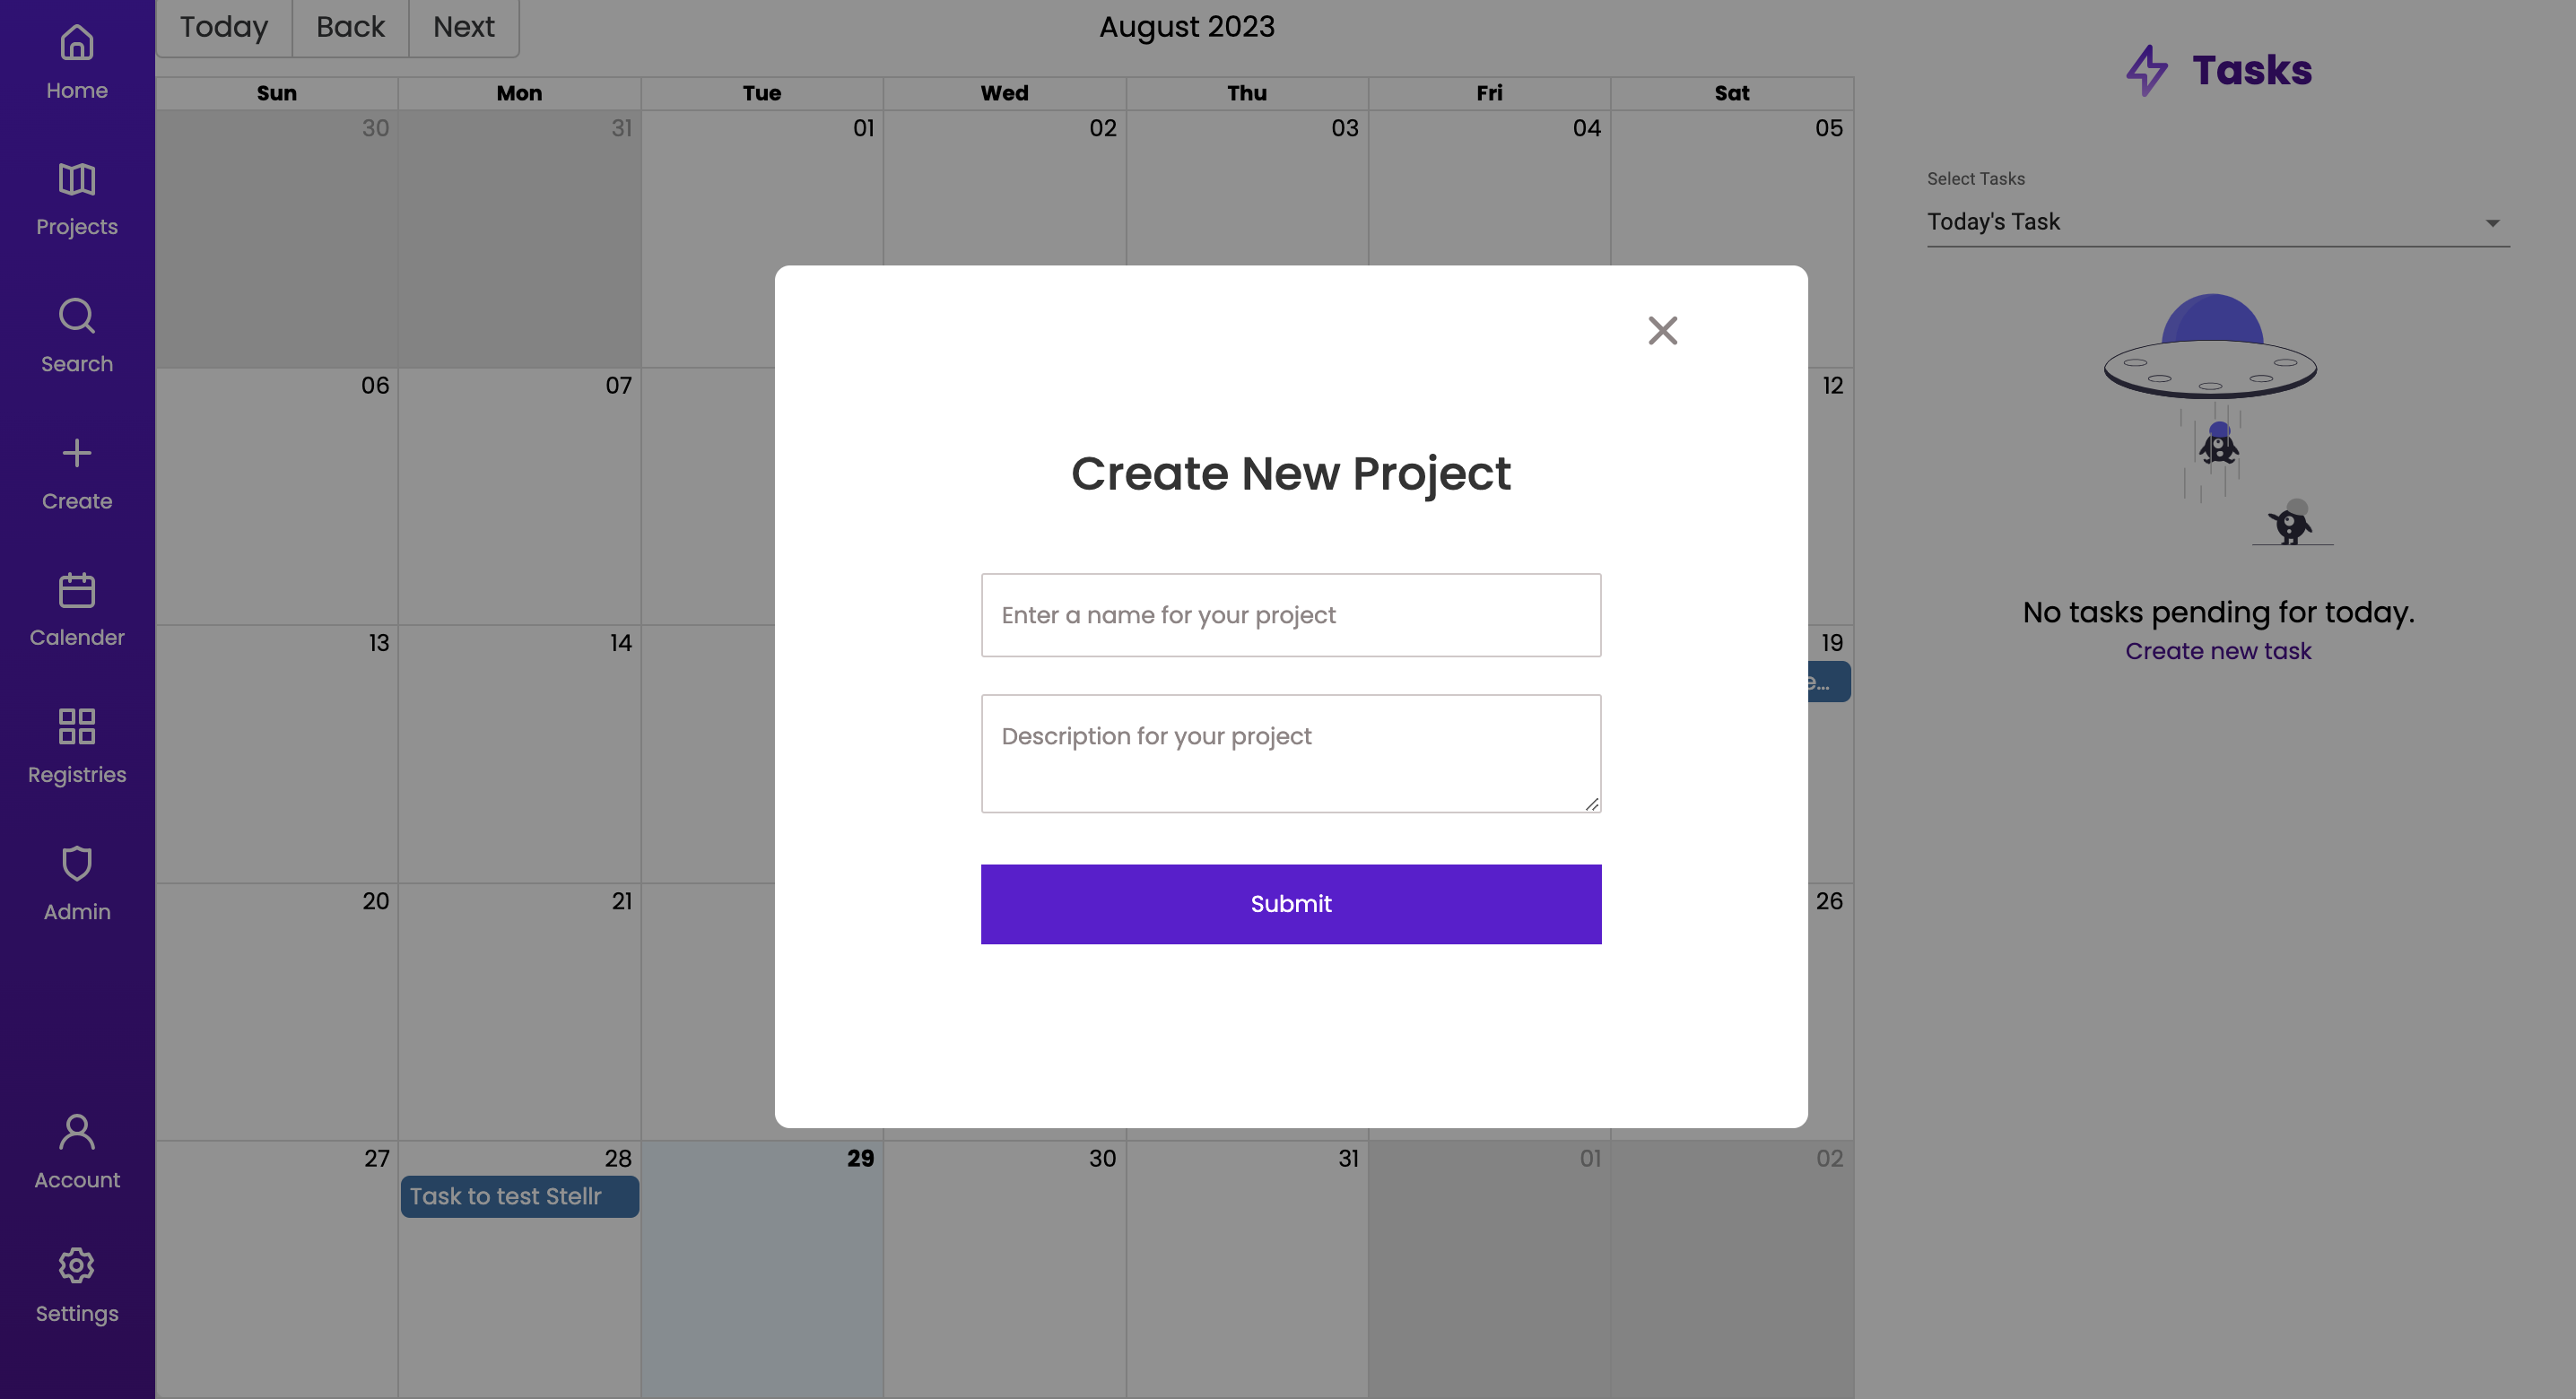Focus the project description text area
Image resolution: width=2576 pixels, height=1399 pixels.
click(1291, 754)
